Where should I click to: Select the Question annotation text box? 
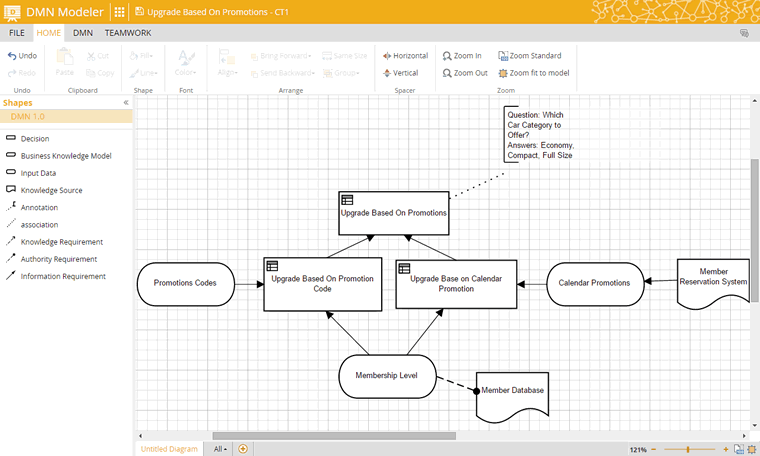(x=540, y=135)
